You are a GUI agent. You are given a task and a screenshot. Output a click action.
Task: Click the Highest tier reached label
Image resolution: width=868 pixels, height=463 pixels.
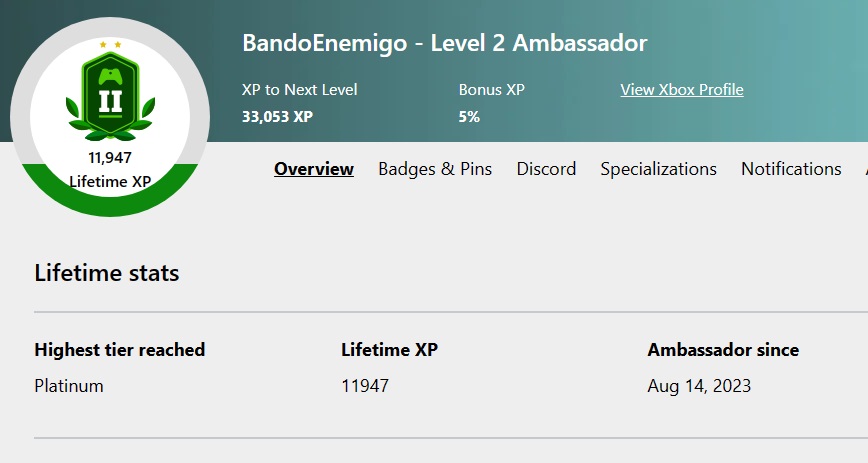point(120,349)
